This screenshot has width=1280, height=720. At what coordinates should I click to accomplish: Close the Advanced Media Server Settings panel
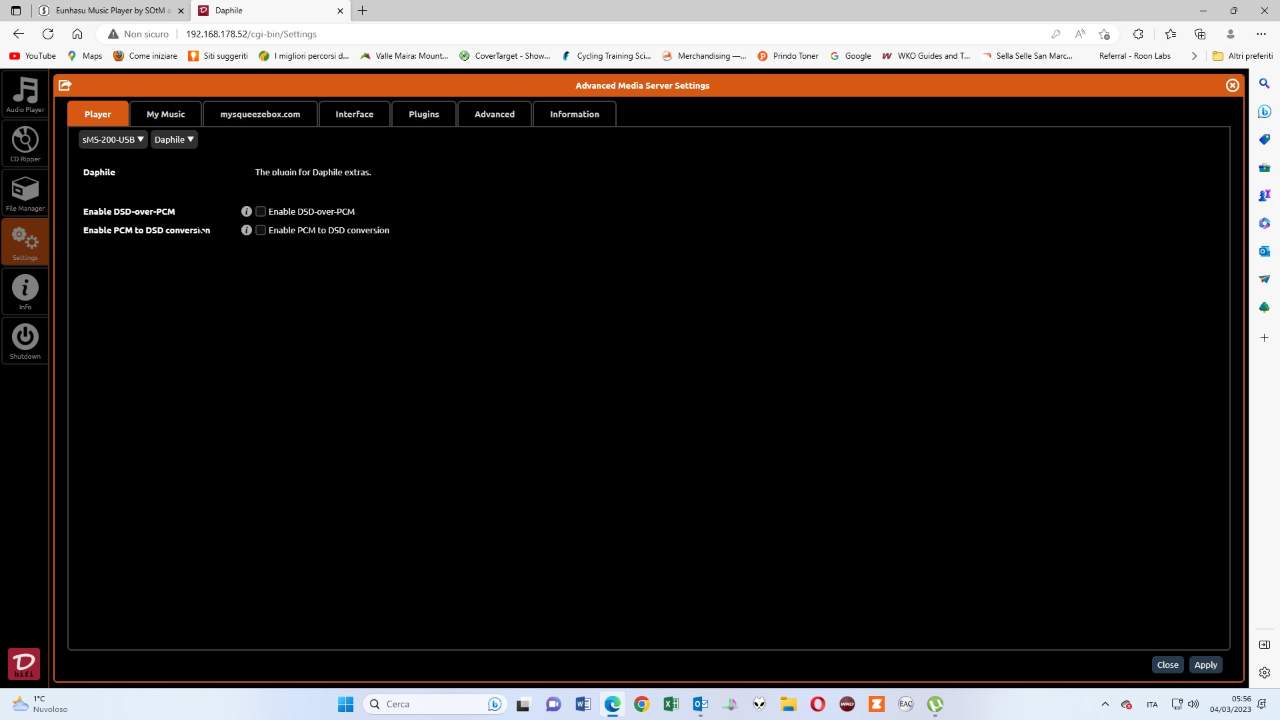tap(1232, 86)
